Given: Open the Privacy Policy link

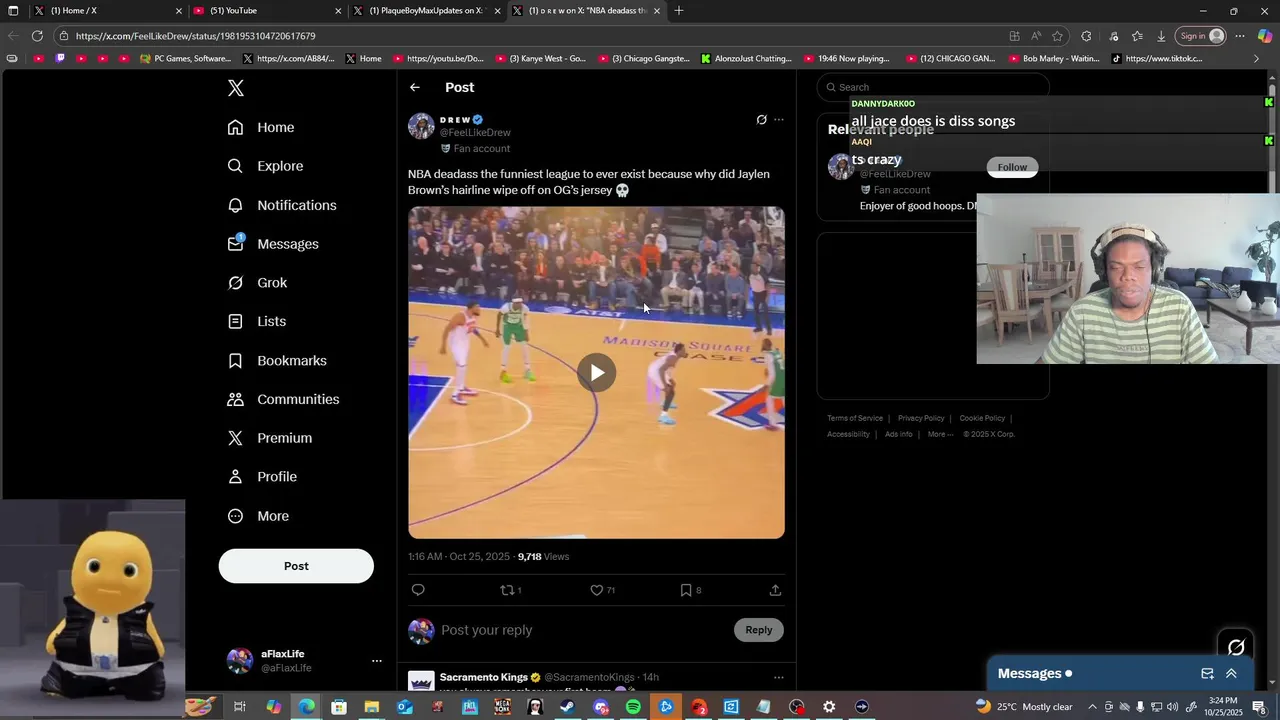Looking at the screenshot, I should pyautogui.click(x=921, y=418).
